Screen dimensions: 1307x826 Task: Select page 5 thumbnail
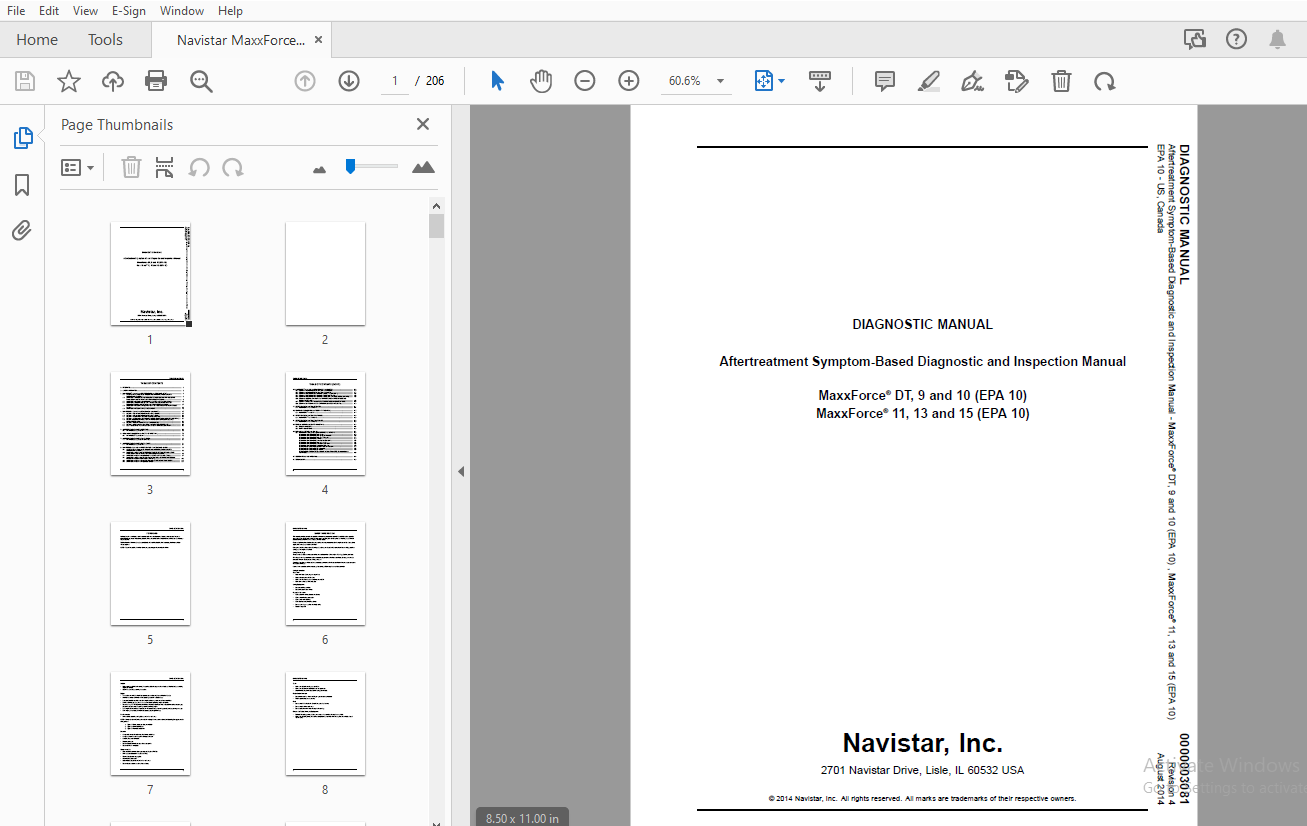click(x=150, y=574)
